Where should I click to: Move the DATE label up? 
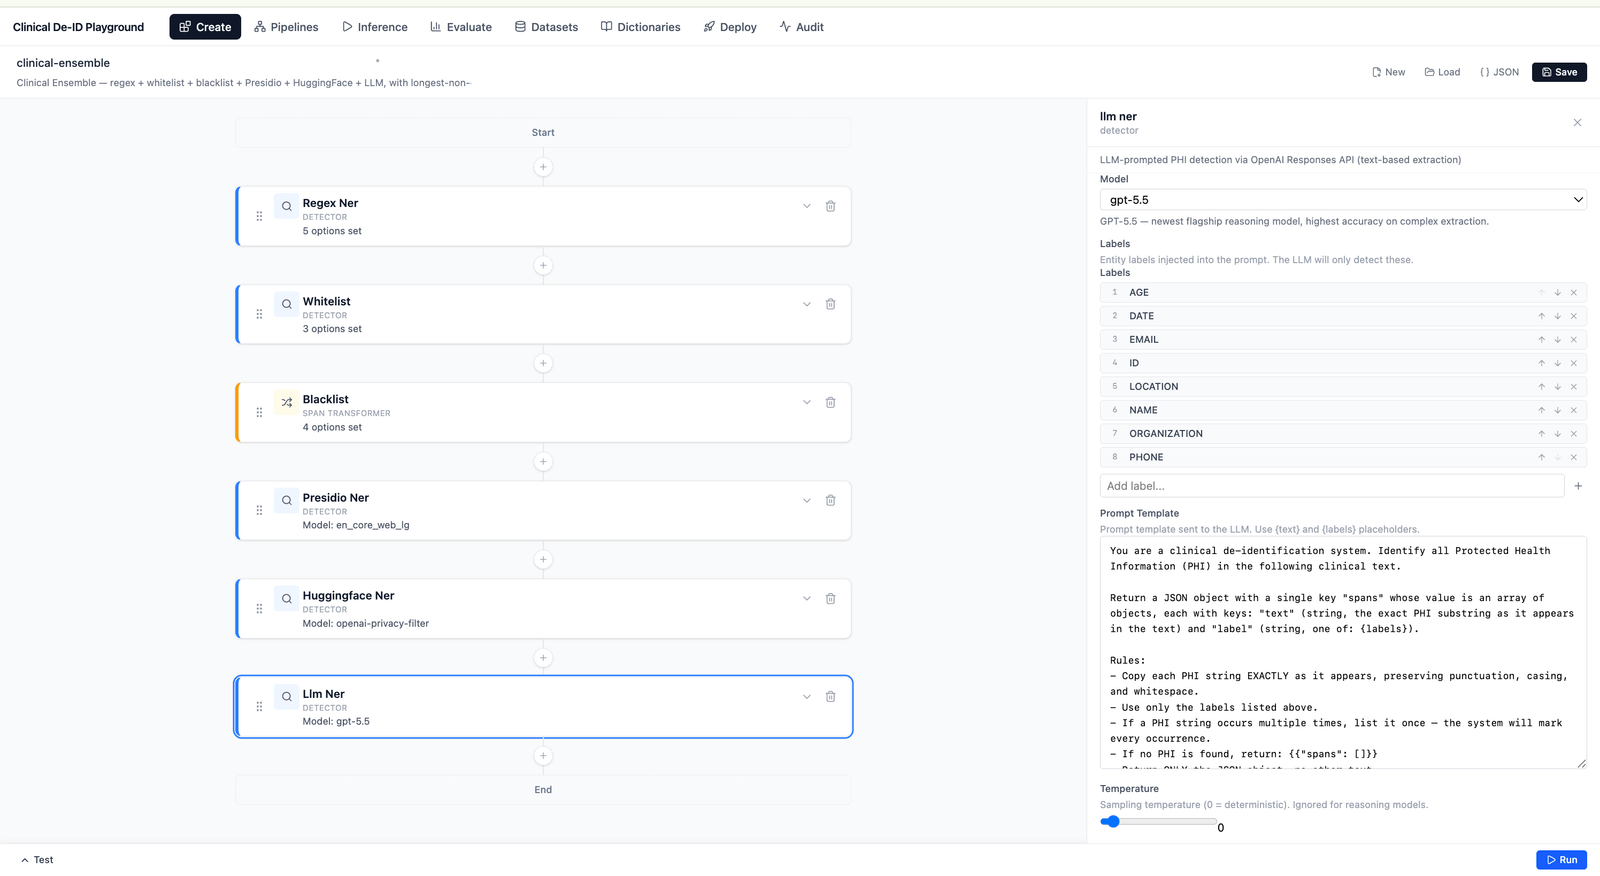1541,316
